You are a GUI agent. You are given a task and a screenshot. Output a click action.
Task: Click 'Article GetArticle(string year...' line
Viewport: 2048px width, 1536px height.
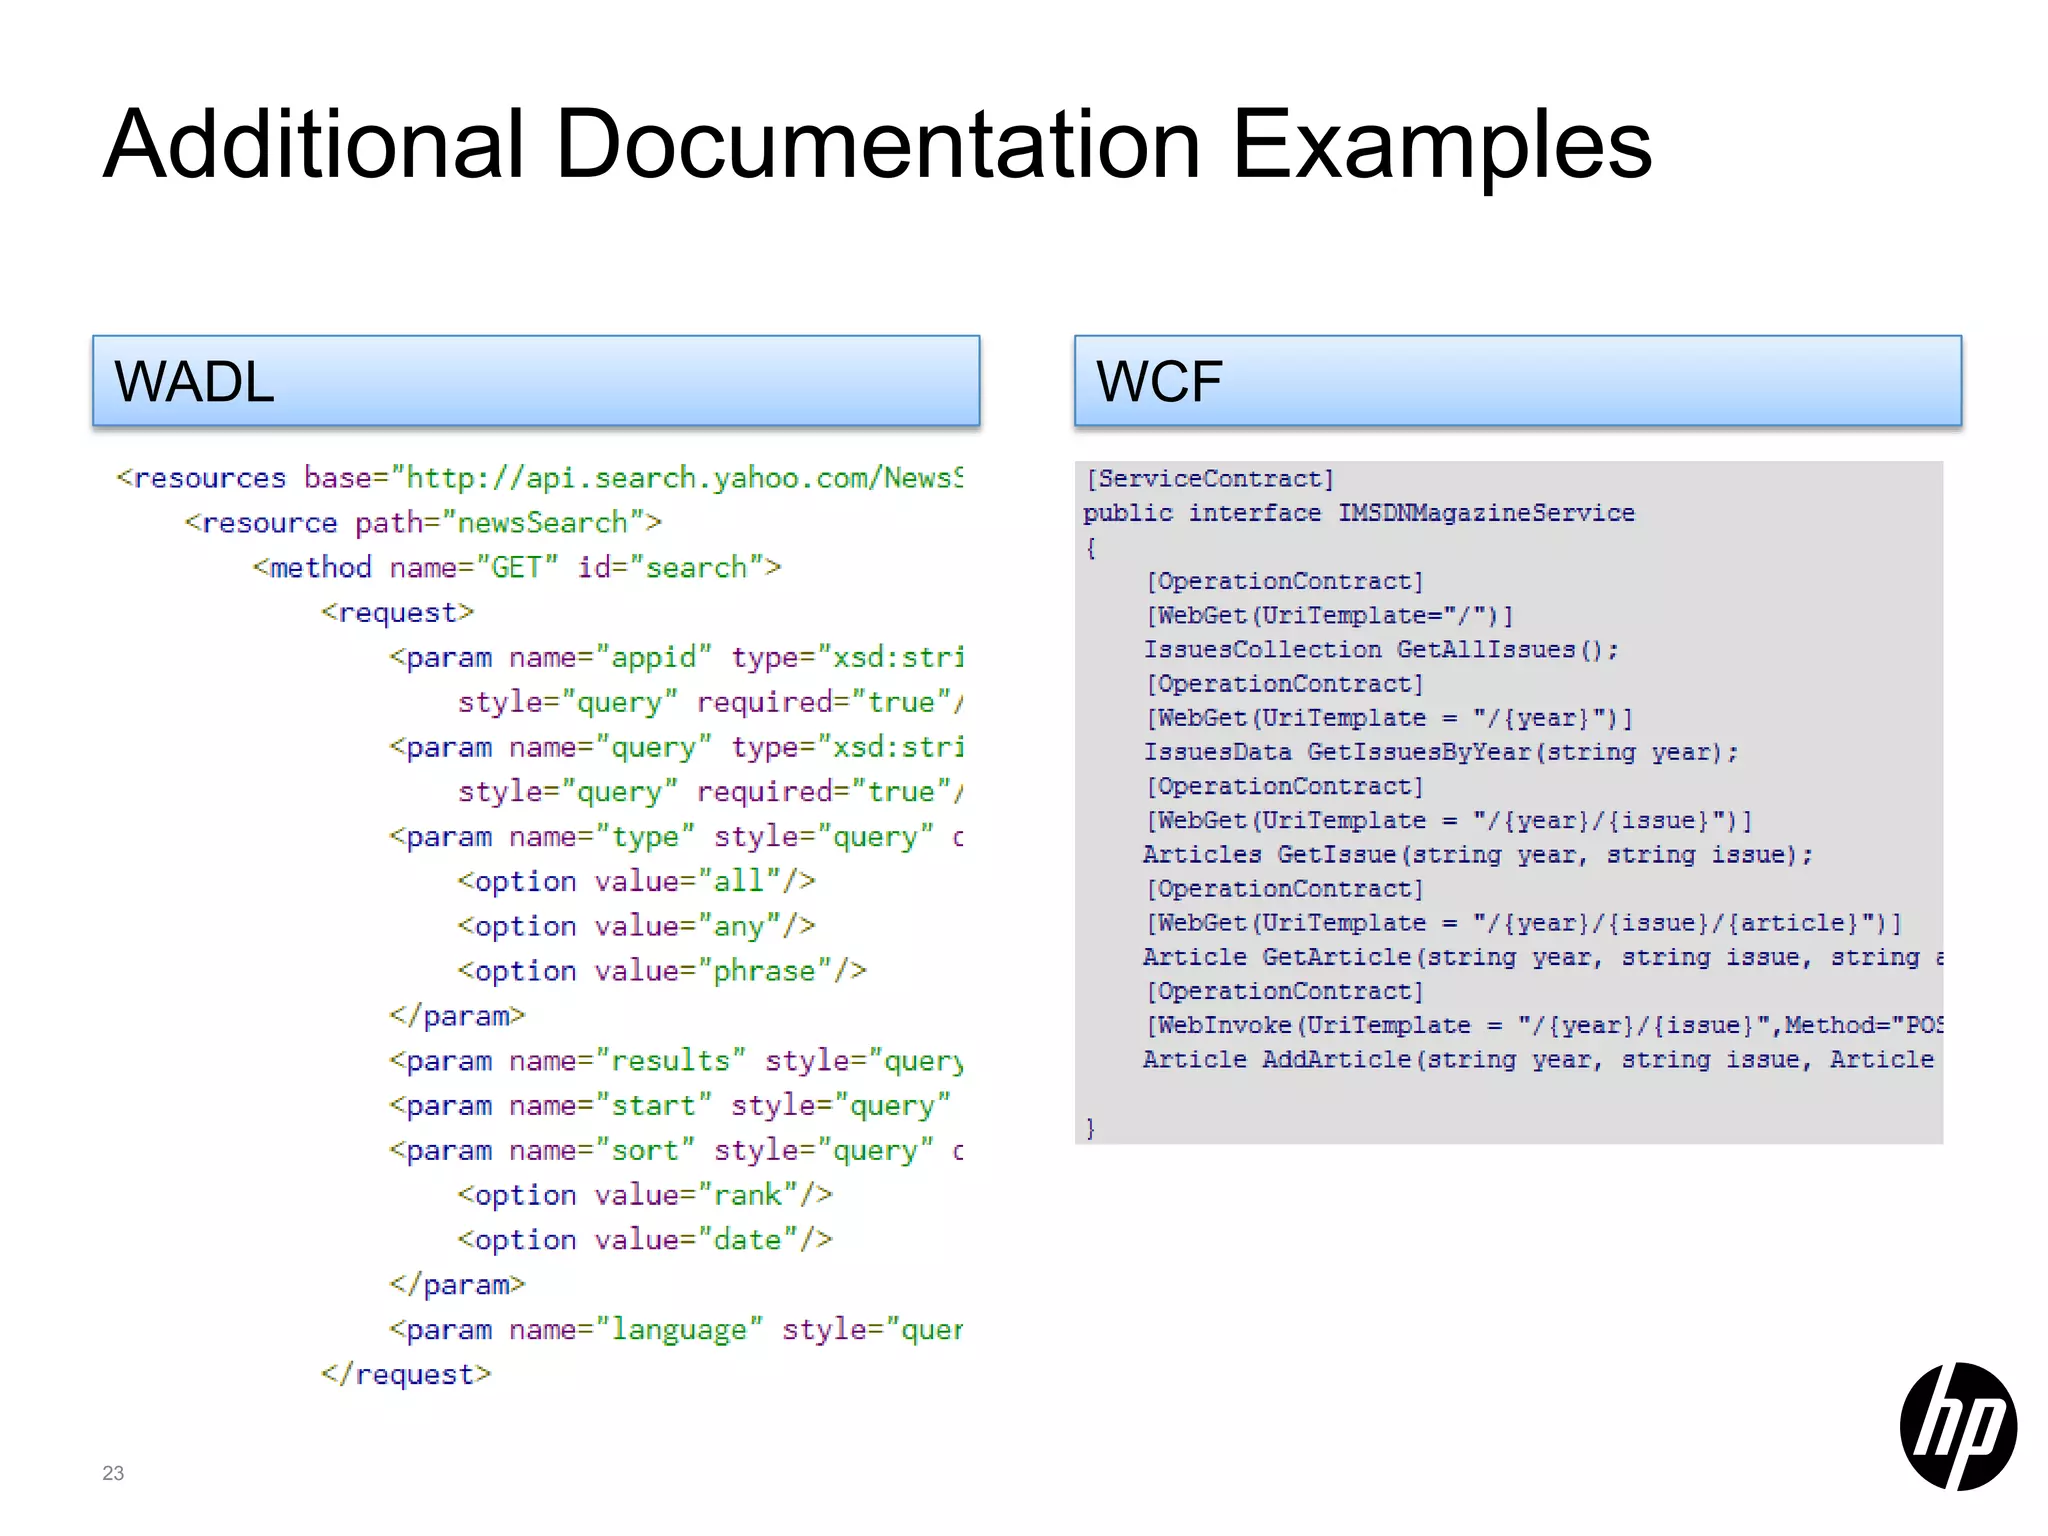[x=1543, y=957]
